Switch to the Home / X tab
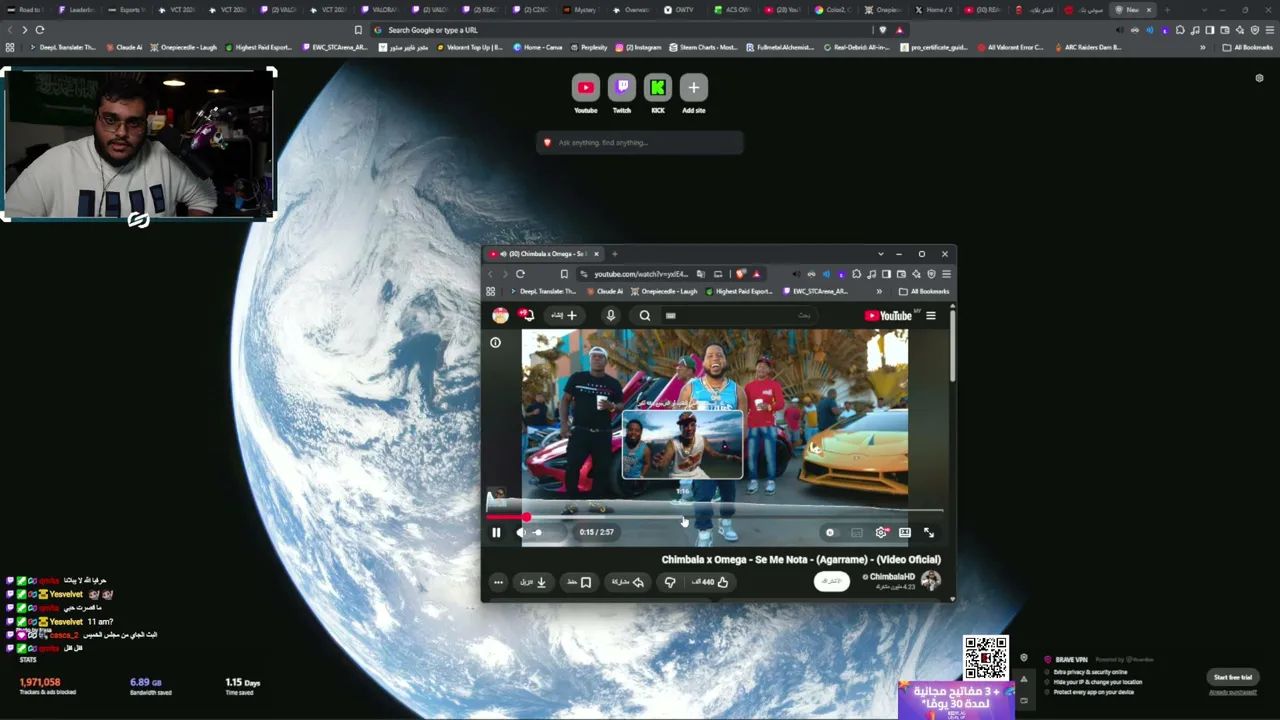This screenshot has height=720, width=1280. (x=933, y=10)
